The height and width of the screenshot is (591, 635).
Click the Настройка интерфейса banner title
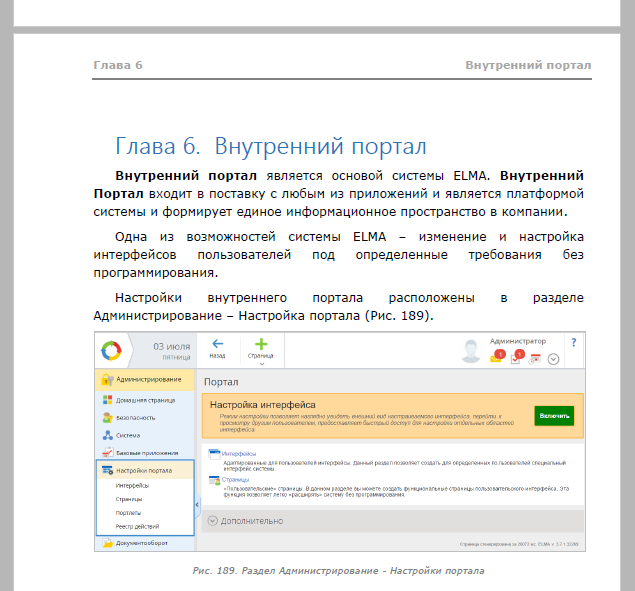coord(262,405)
